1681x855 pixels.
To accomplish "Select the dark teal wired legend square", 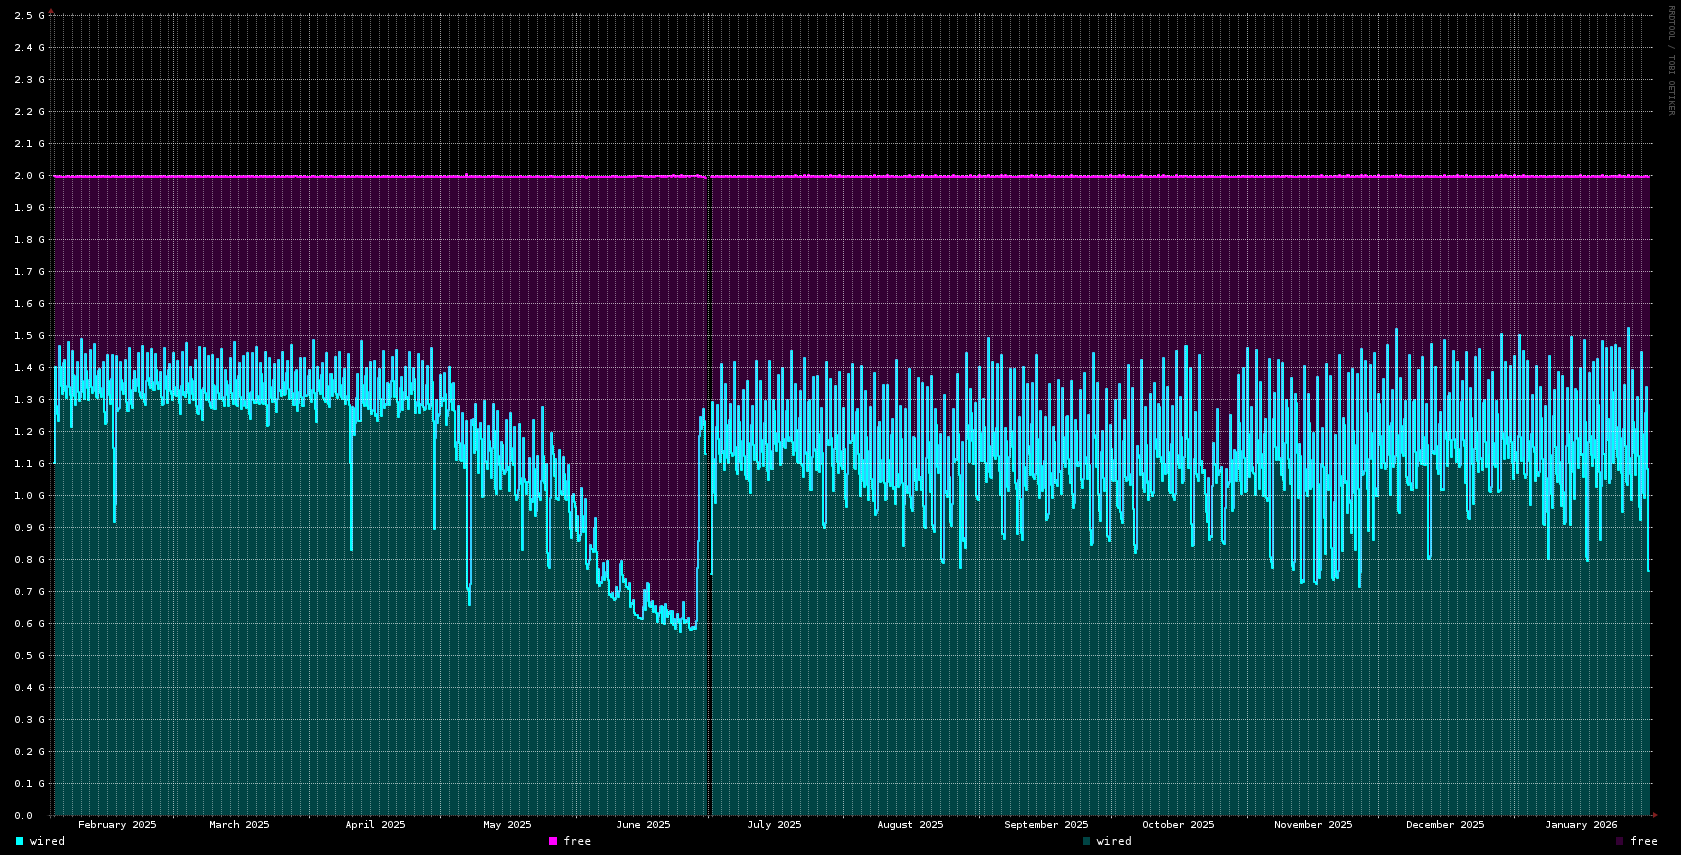I will click(x=1086, y=841).
